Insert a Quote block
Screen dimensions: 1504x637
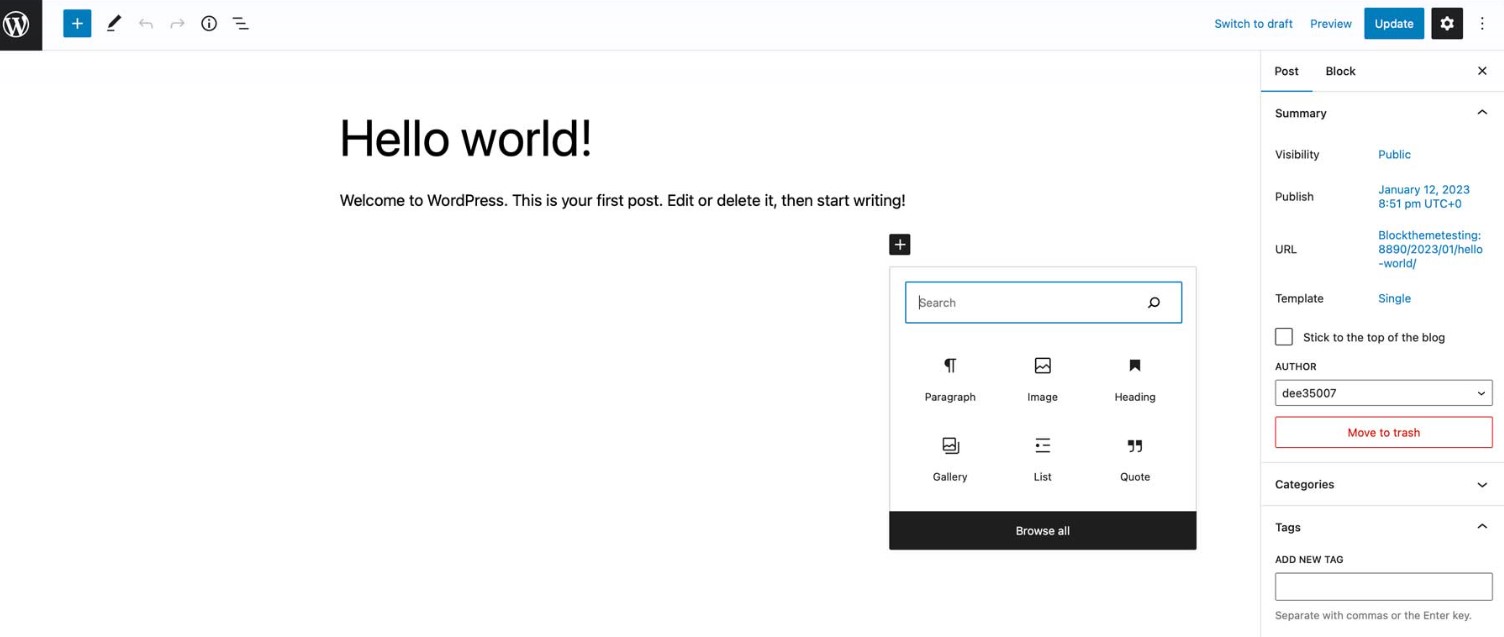[1135, 460]
